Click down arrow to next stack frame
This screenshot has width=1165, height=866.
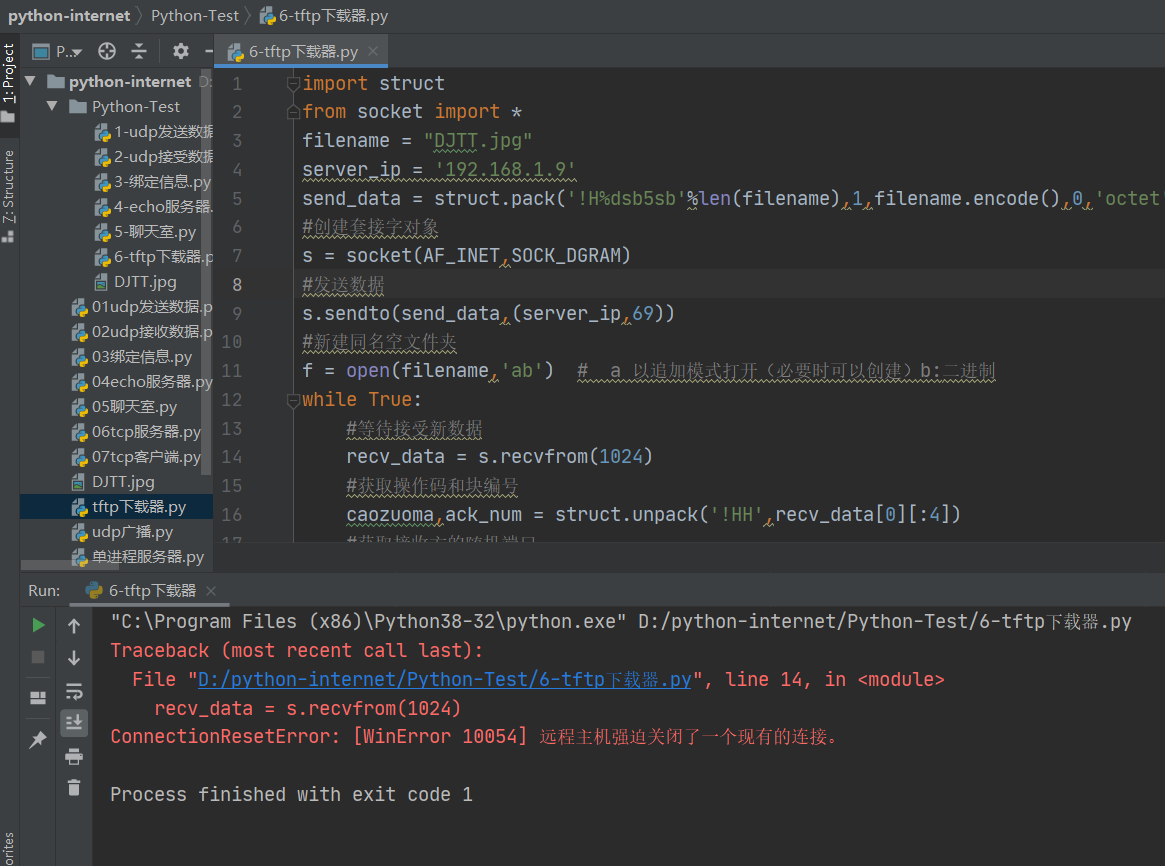[74, 658]
